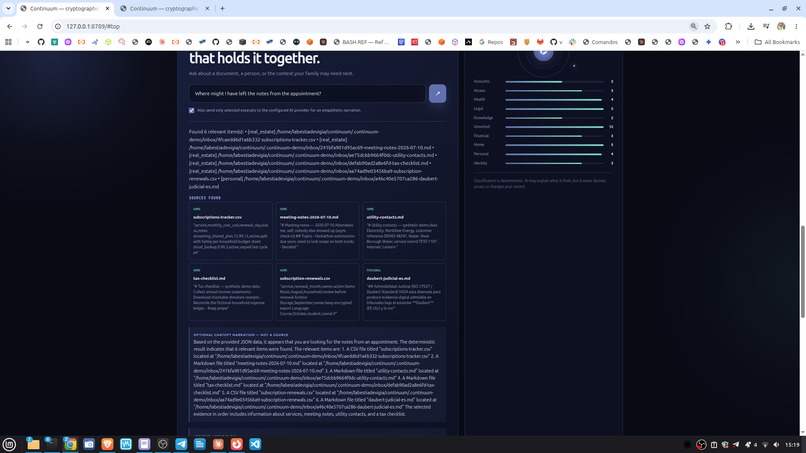Go back to the previous page
Viewport: 806px width, 453px height.
click(x=10, y=26)
